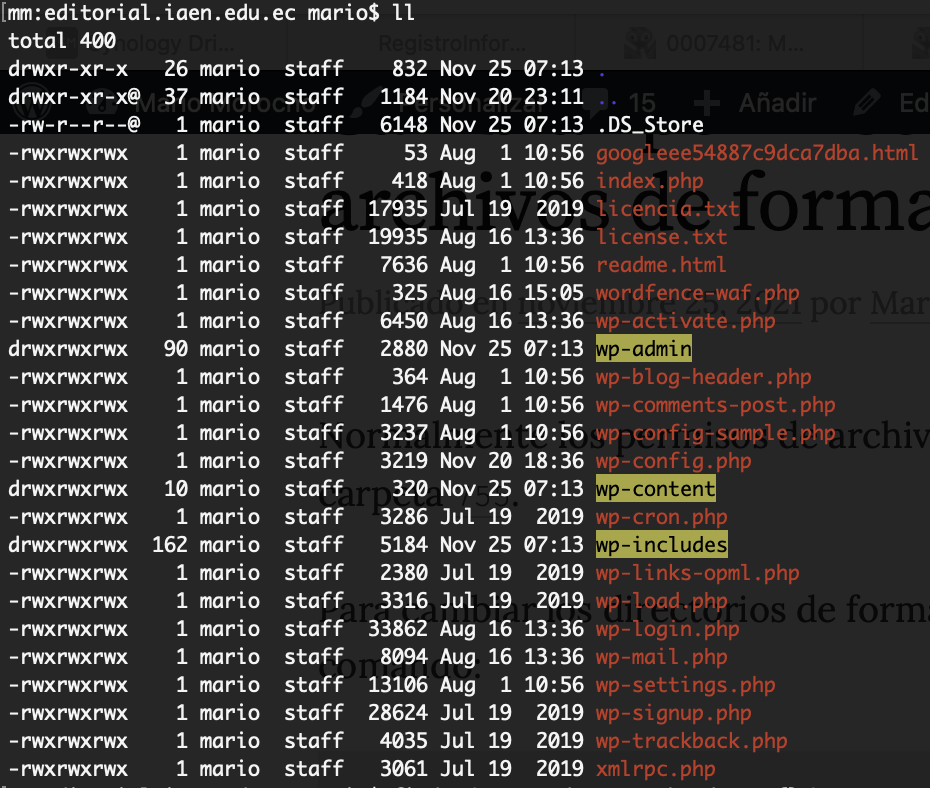This screenshot has height=788, width=930.
Task: Select the timestamp 23:11
Action: [553, 97]
